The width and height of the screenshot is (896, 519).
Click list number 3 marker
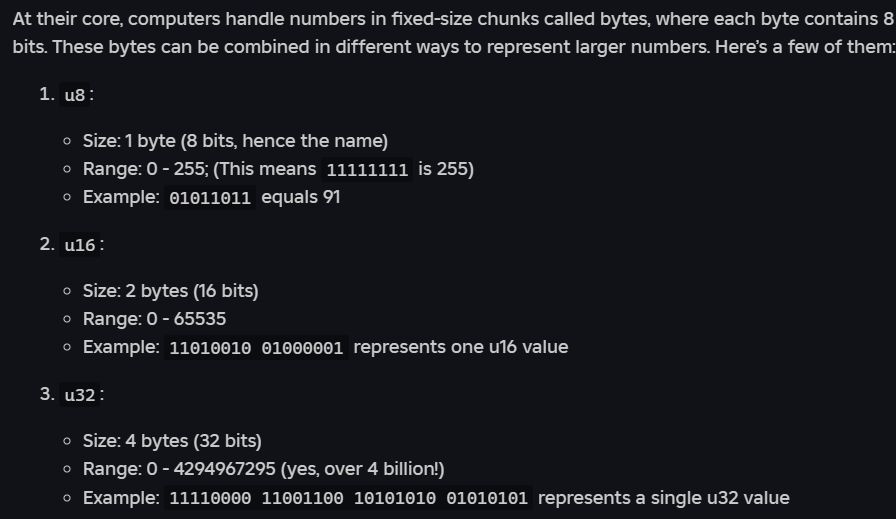click(47, 394)
